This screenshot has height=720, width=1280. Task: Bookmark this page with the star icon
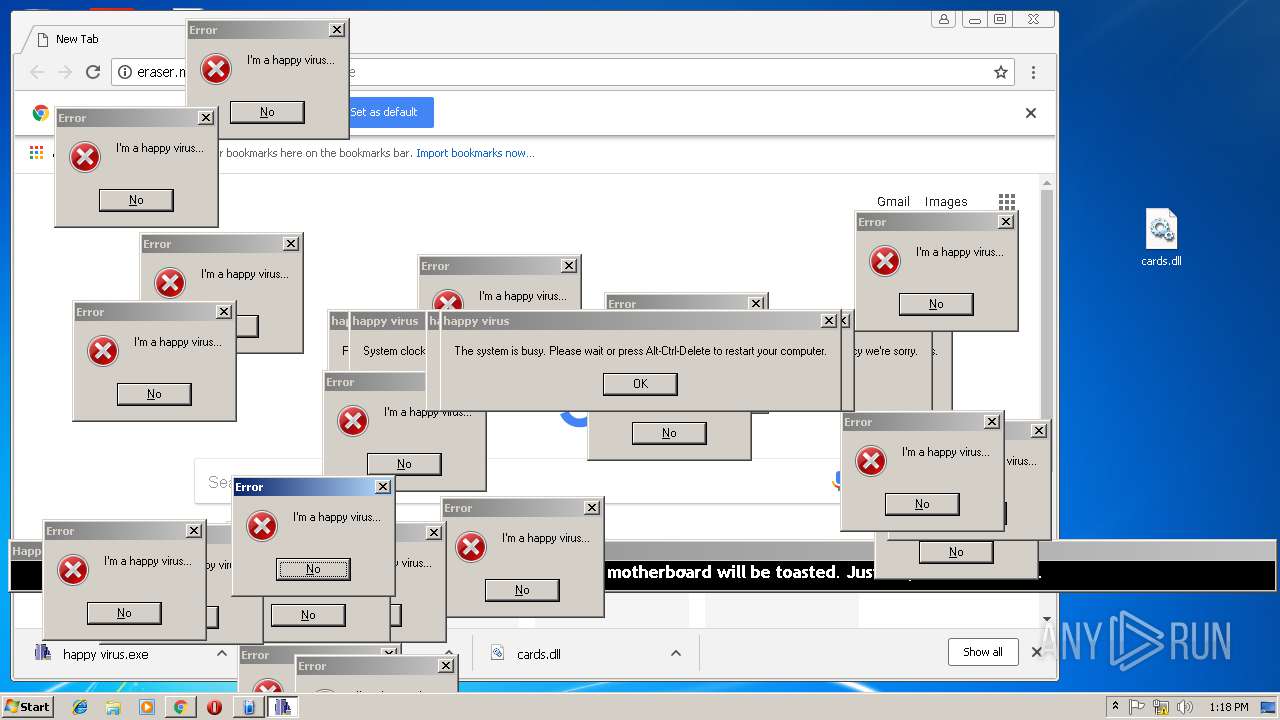(1000, 72)
